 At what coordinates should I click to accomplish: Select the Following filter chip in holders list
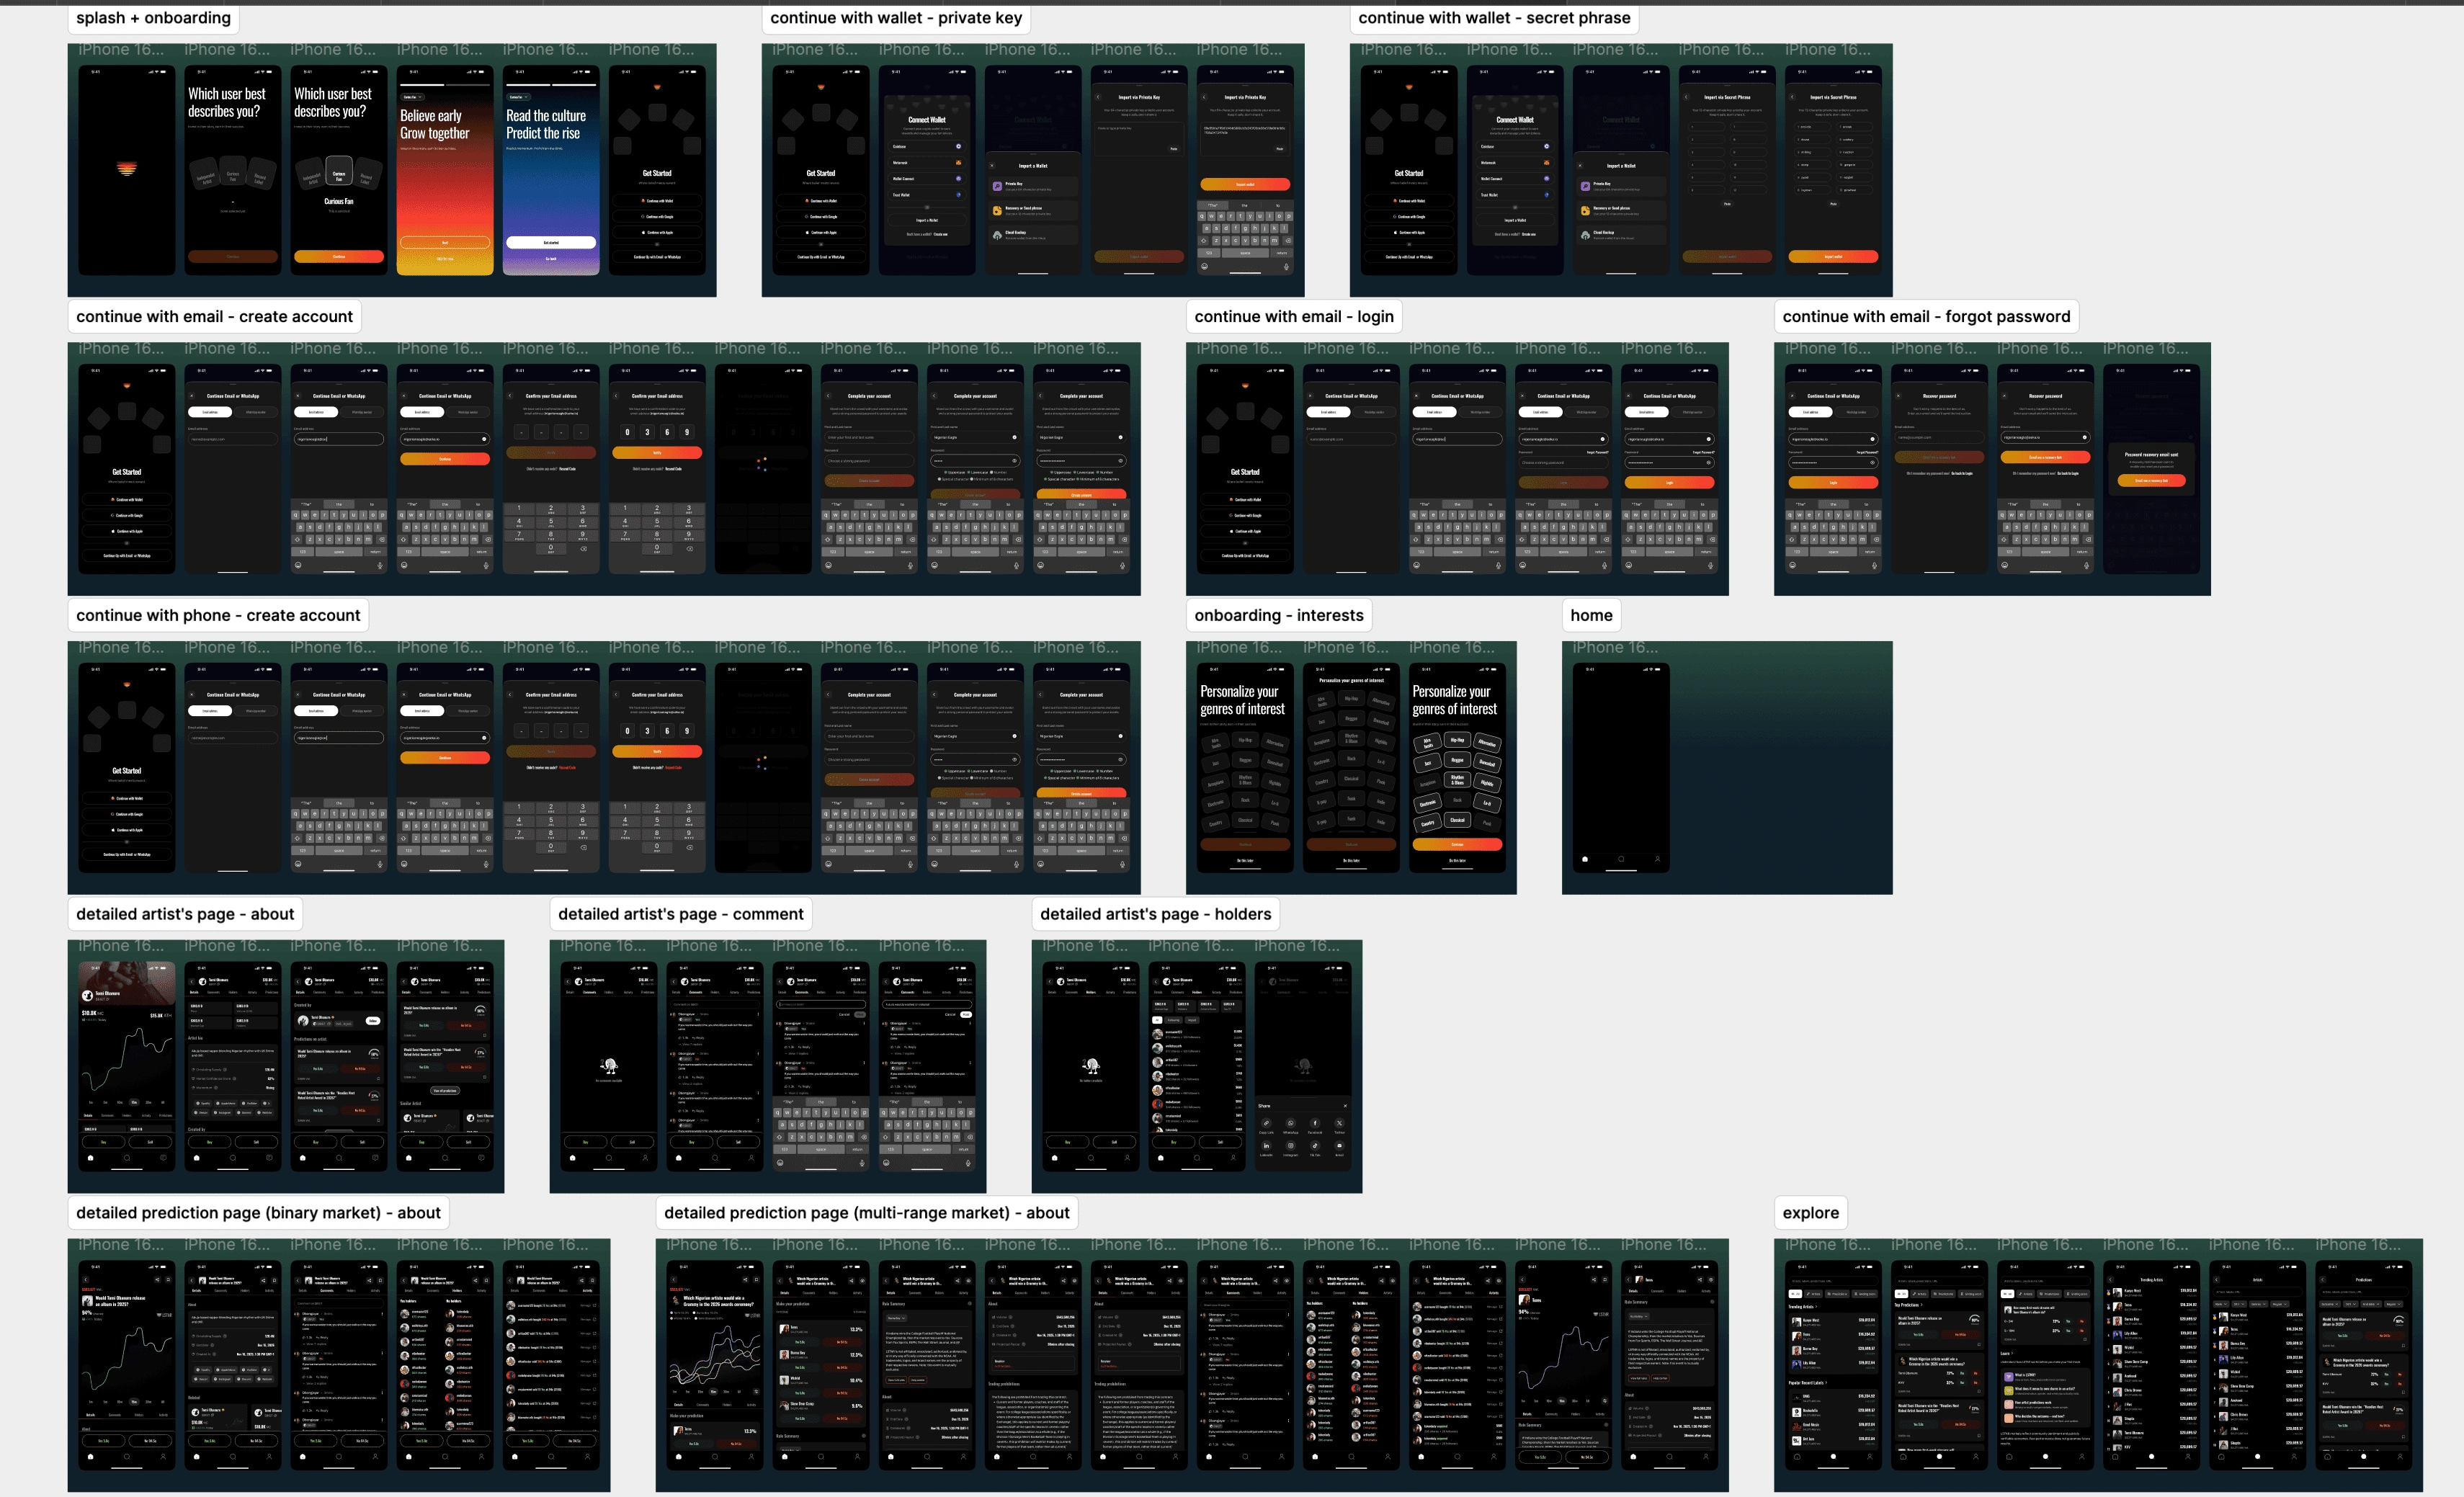(1174, 1020)
